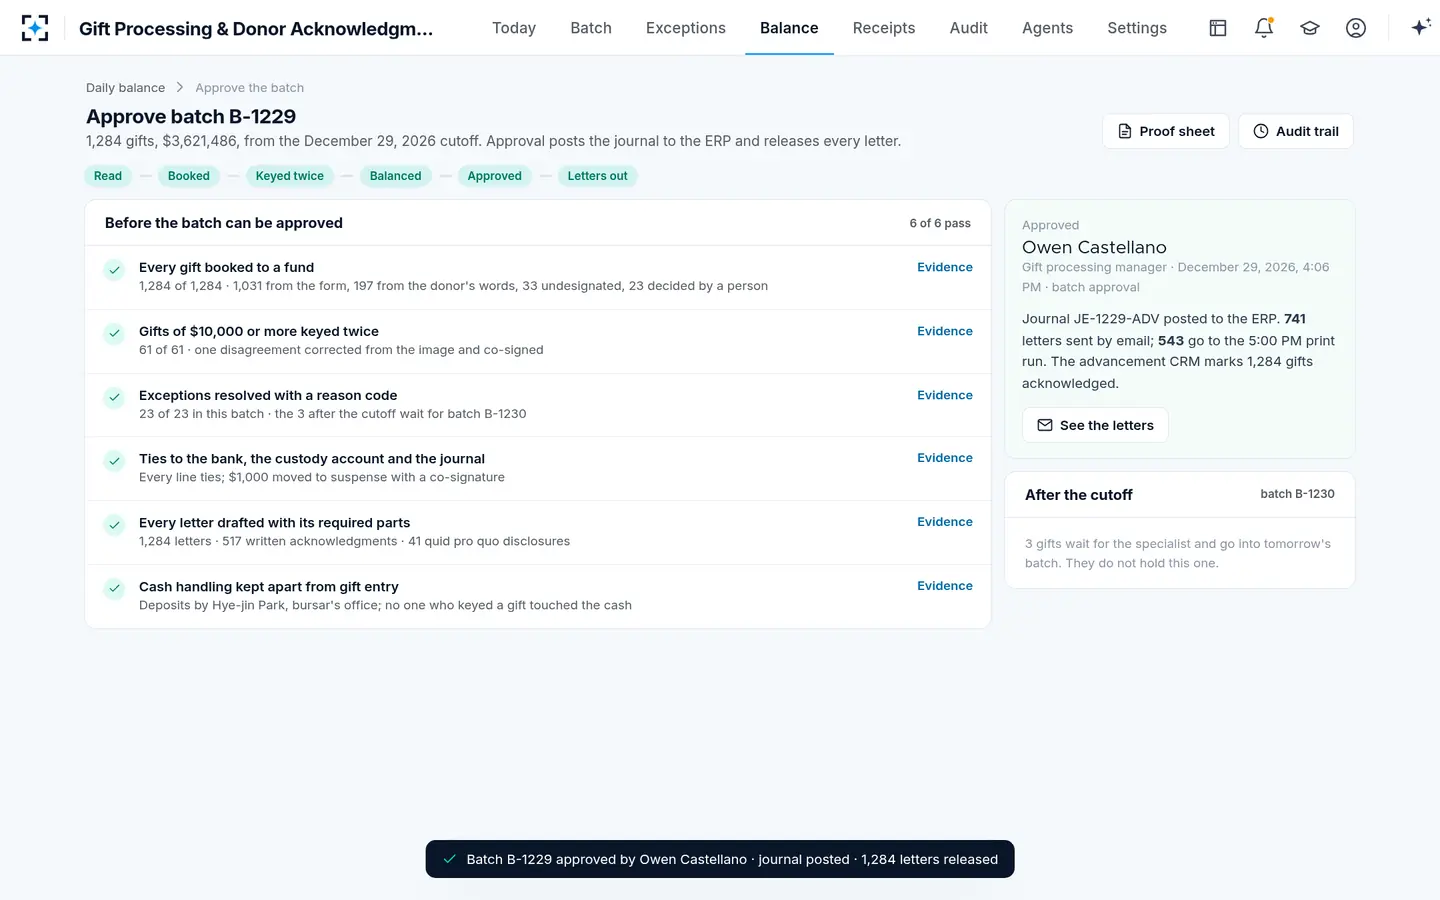Navigate to Daily balance breadcrumb
This screenshot has width=1440, height=900.
(126, 88)
